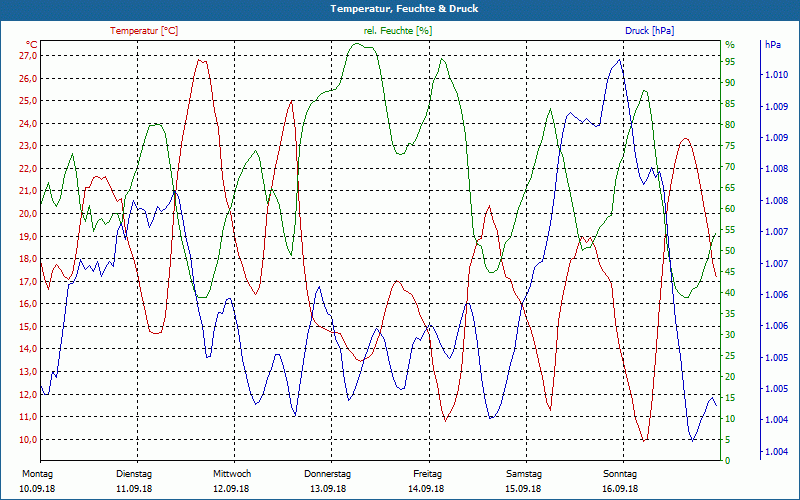Screen dimensions: 800x500
Task: Click the green humidity axis value "50"
Action: tap(730, 251)
